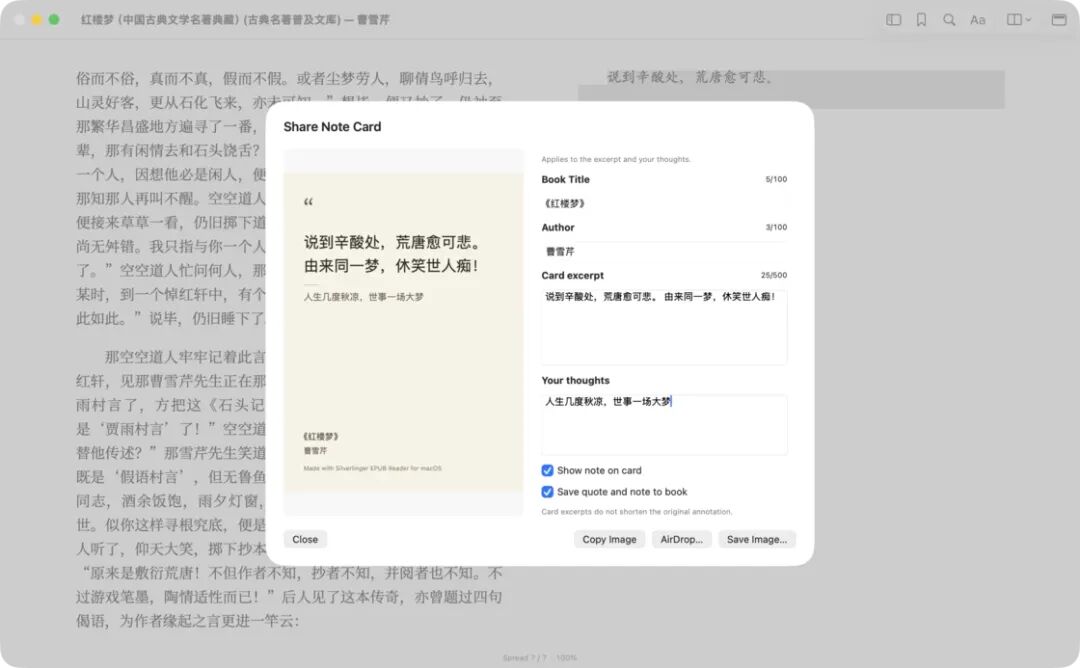Viewport: 1080px width, 668px height.
Task: Disable the Show note on card checkbox
Action: pyautogui.click(x=548, y=470)
